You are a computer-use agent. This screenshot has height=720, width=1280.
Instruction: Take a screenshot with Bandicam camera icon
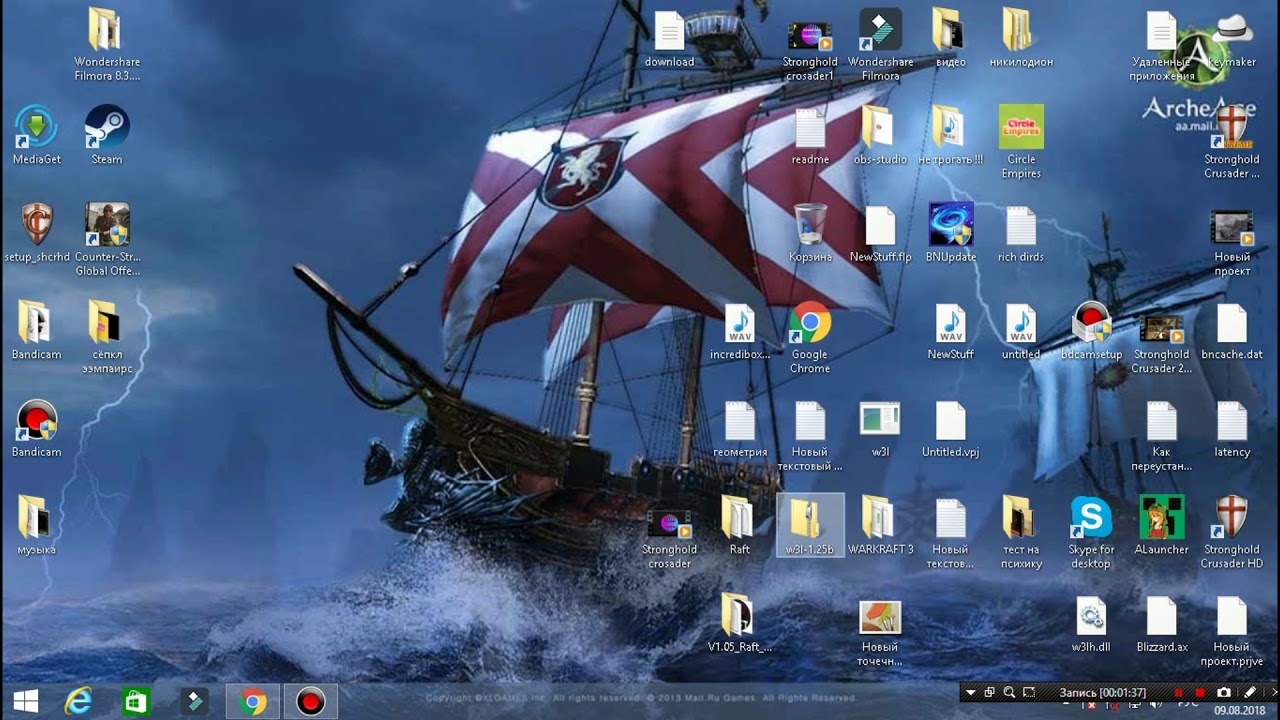[1224, 692]
